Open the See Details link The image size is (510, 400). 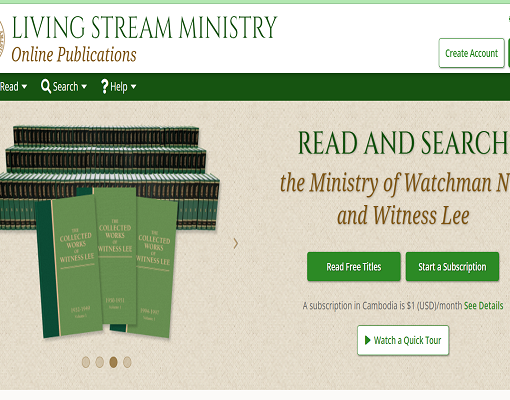(x=484, y=305)
